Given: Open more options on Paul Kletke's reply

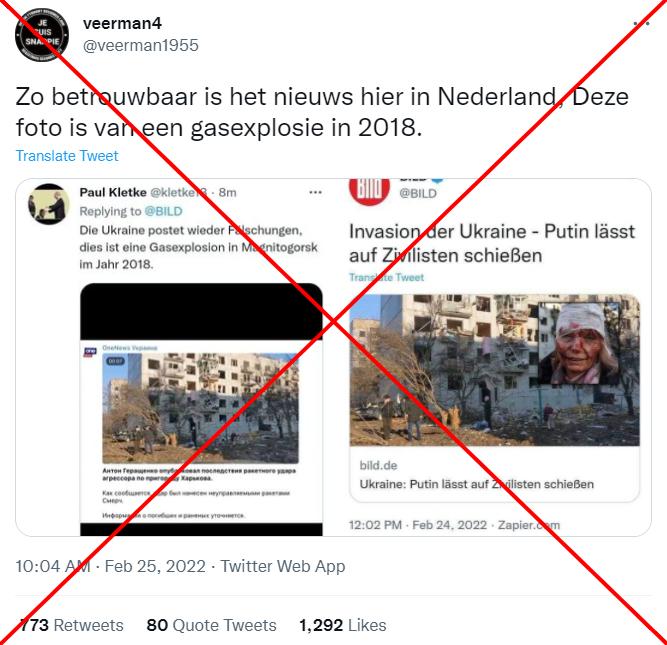Looking at the screenshot, I should pos(315,192).
